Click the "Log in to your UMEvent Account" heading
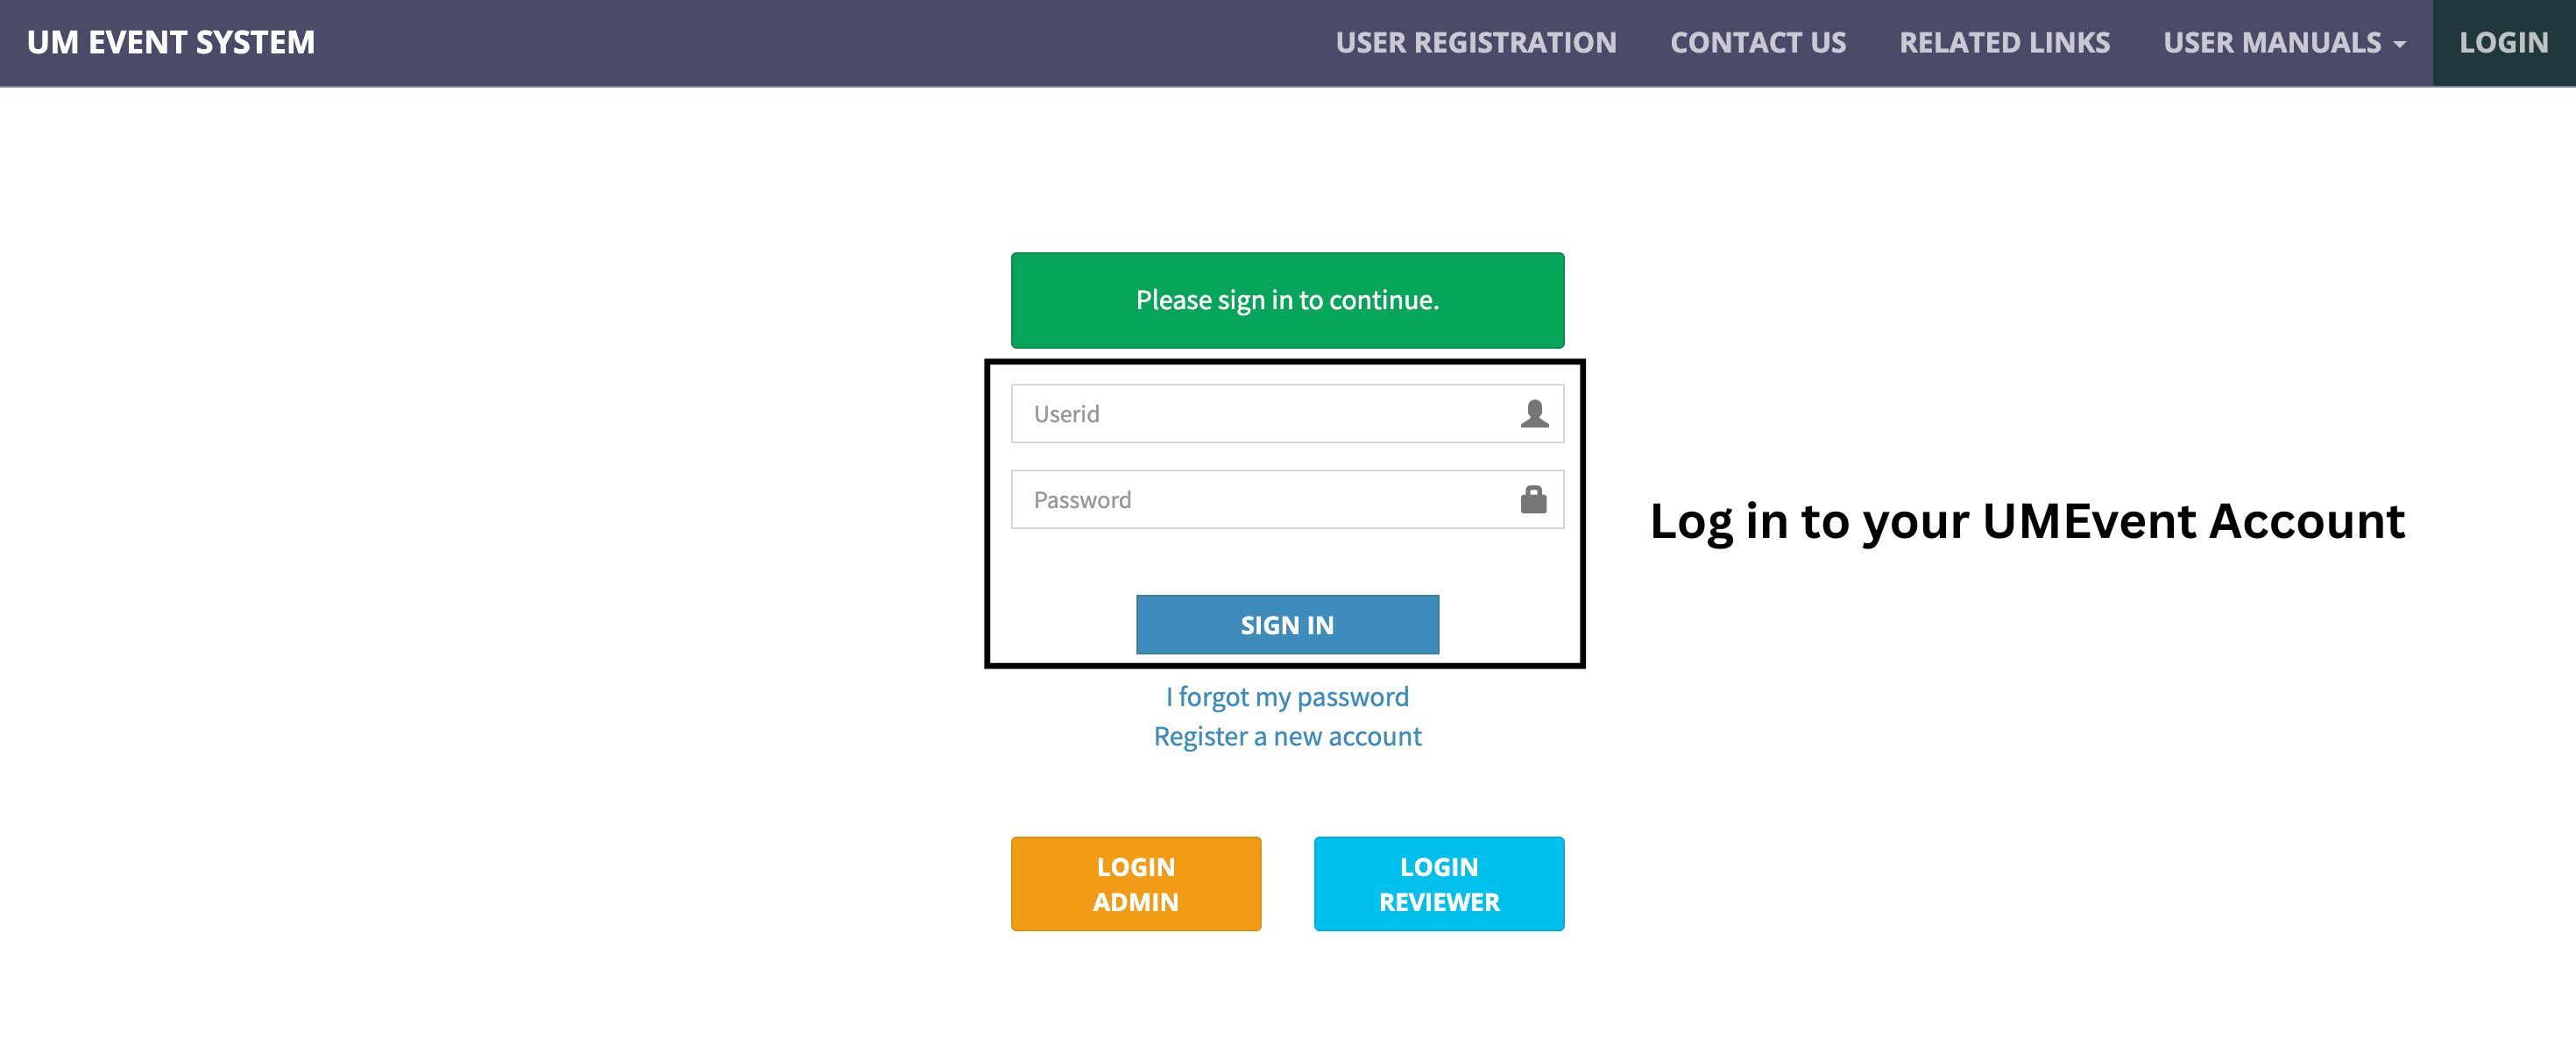The image size is (2576, 1039). (2026, 521)
